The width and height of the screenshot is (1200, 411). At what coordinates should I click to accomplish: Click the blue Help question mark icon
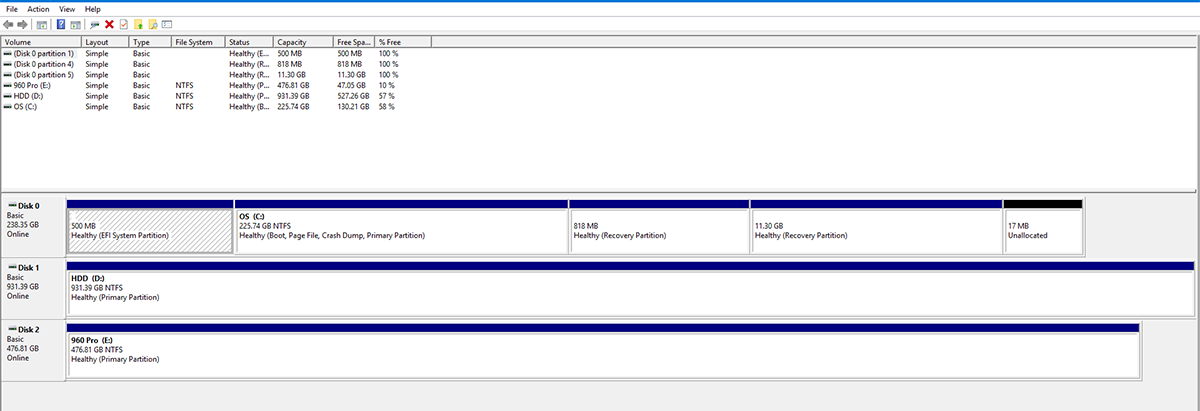coord(61,24)
